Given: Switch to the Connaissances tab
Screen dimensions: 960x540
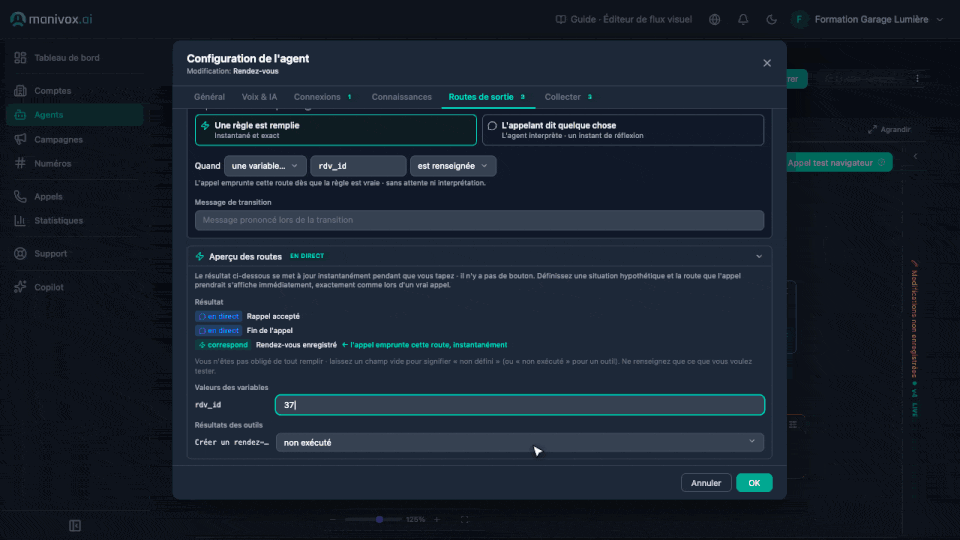Looking at the screenshot, I should click(x=402, y=97).
